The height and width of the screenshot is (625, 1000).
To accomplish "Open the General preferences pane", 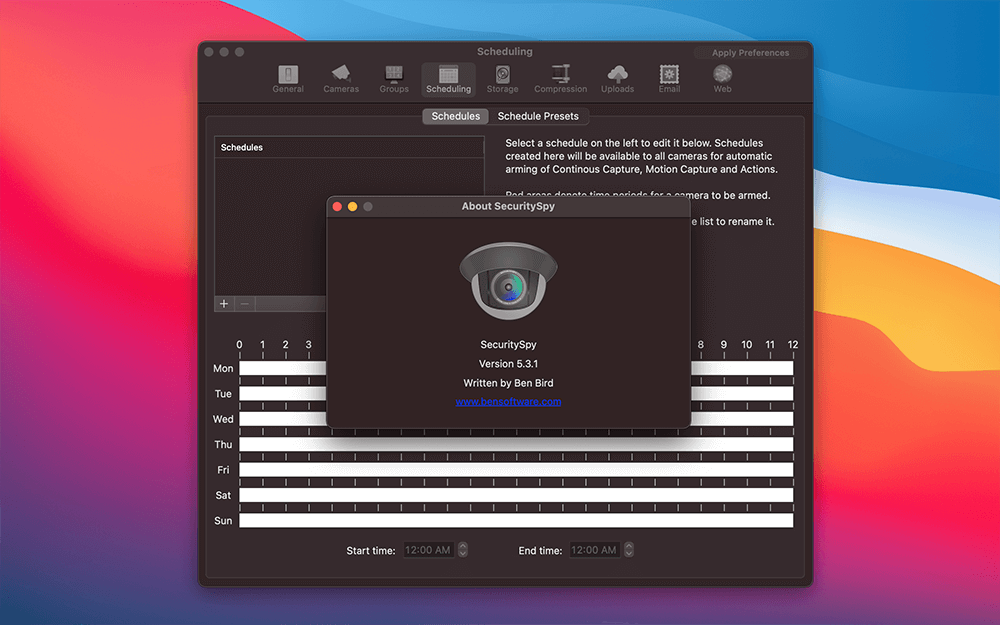I will tap(288, 80).
